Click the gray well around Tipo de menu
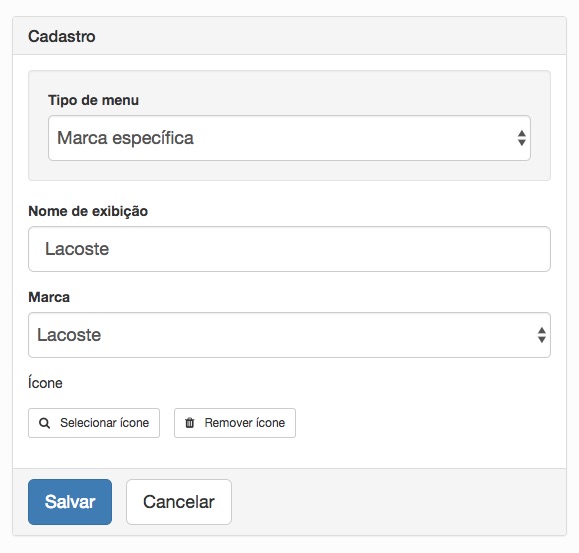Screen dimensions: 579x553 coord(289,171)
